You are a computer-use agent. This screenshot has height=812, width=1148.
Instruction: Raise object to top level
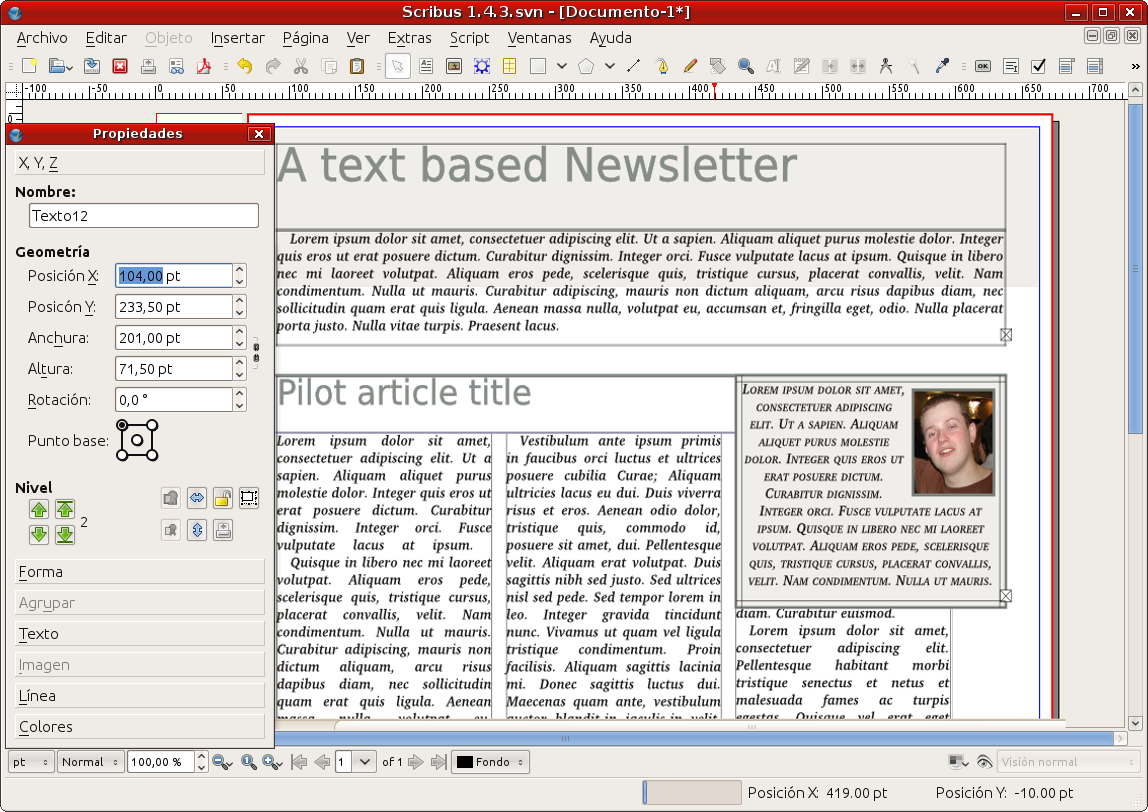tap(65, 510)
